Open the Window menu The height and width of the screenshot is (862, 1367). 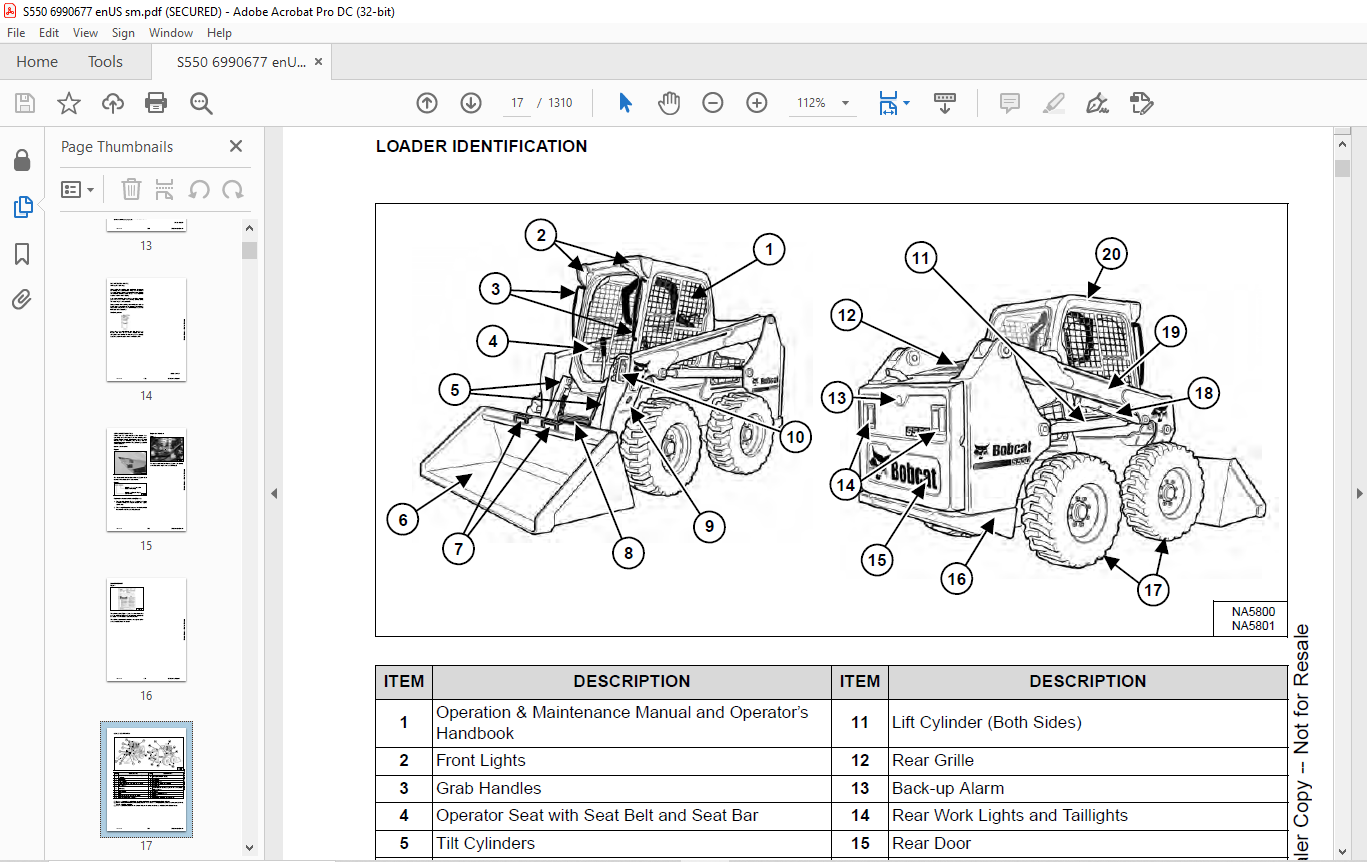pos(171,33)
